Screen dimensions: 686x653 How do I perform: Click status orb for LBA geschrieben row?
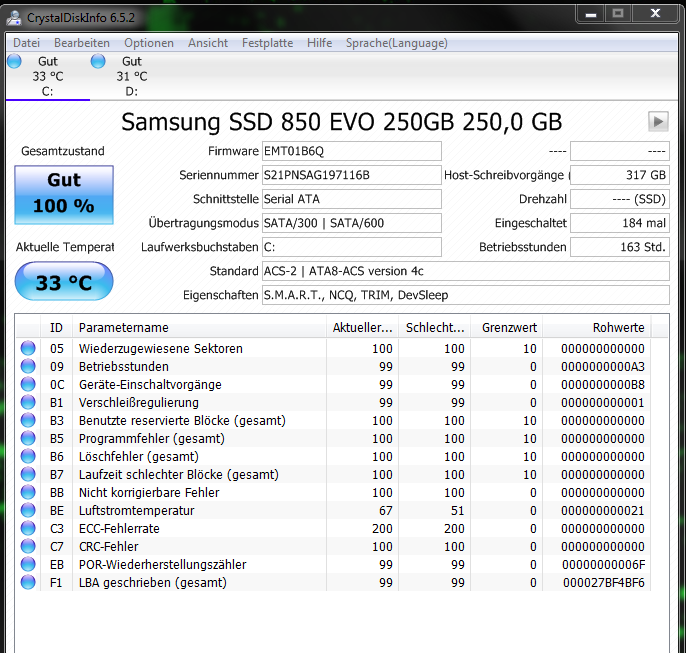click(28, 582)
